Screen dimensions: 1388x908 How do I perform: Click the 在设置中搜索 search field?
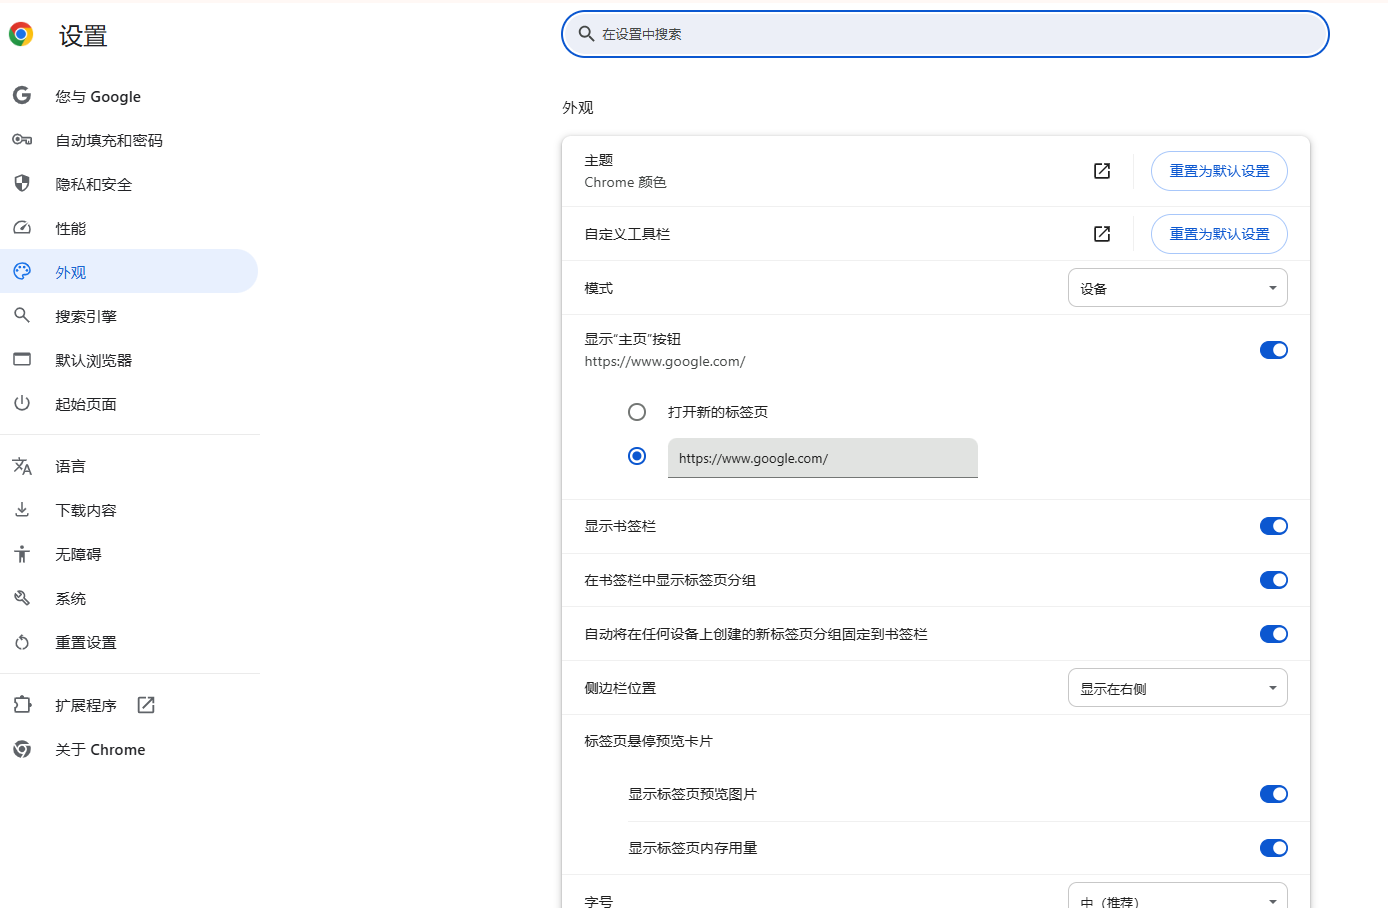click(945, 34)
